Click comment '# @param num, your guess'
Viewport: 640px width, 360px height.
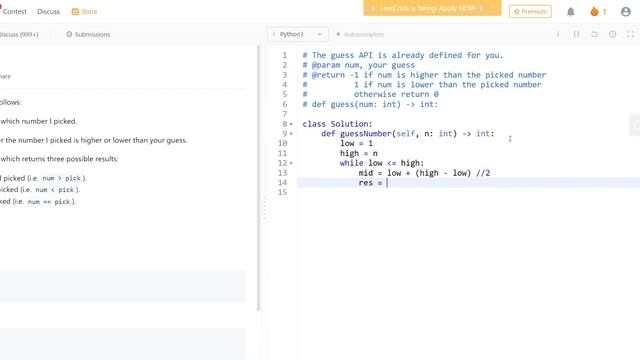pyautogui.click(x=358, y=65)
